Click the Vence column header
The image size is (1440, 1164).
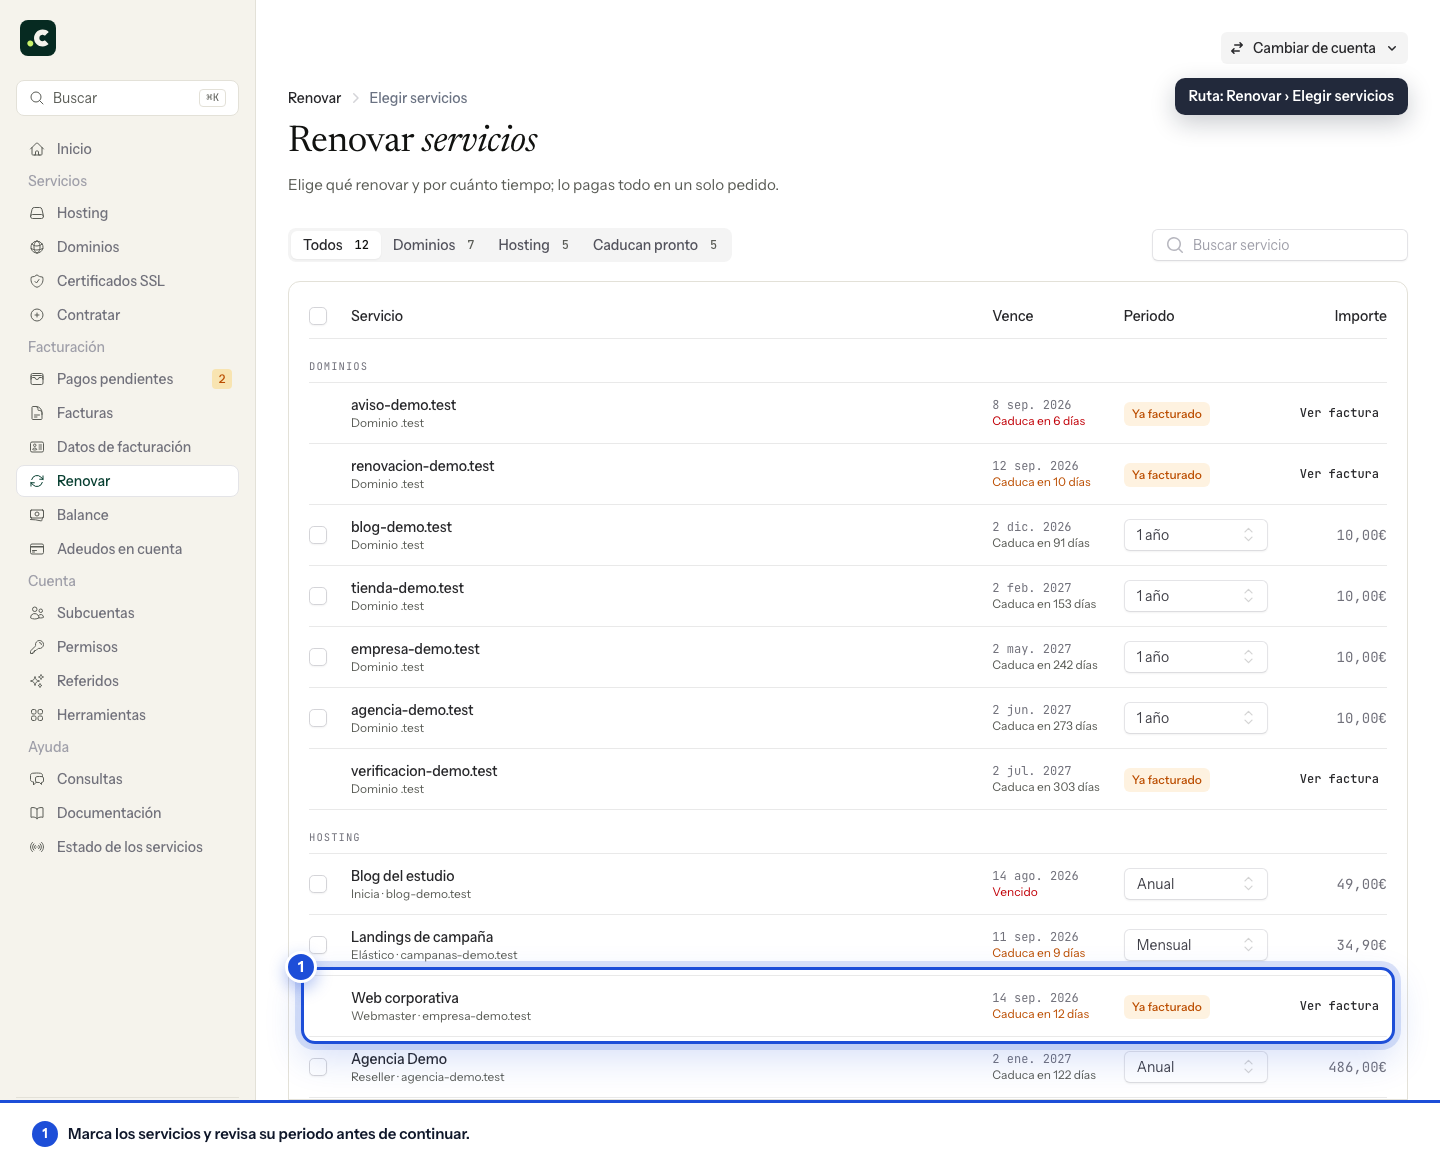[x=1012, y=316]
